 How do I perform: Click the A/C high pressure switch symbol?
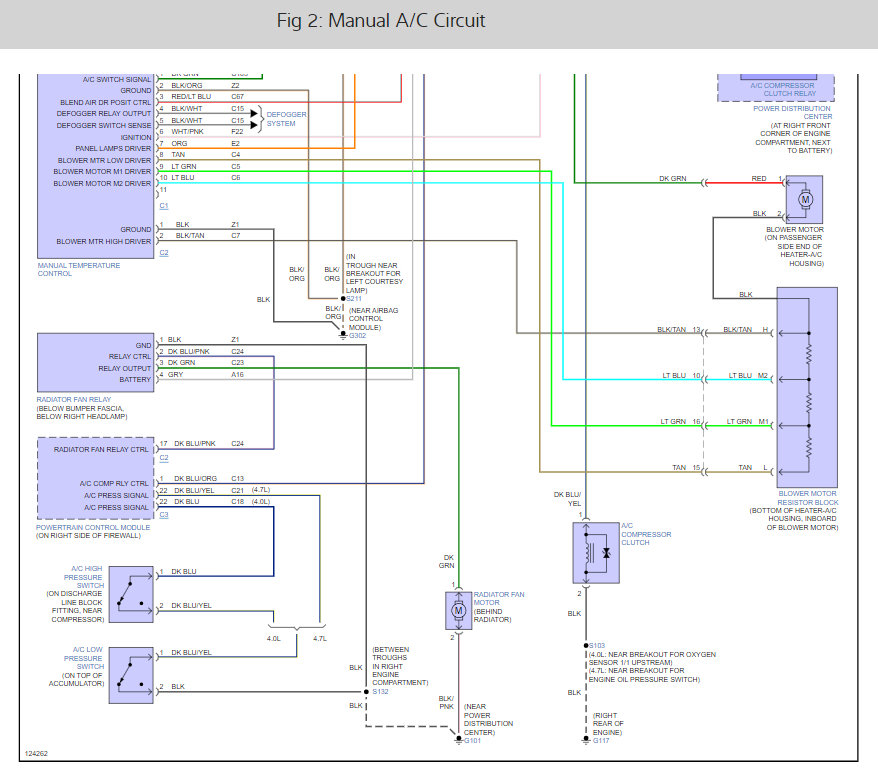(x=131, y=594)
